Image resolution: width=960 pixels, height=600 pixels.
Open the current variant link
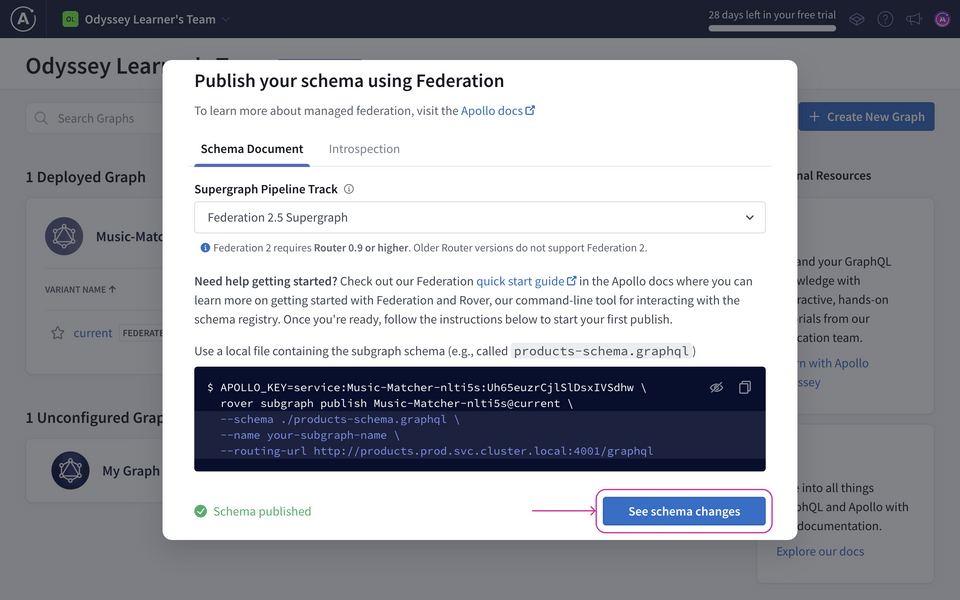coord(93,333)
